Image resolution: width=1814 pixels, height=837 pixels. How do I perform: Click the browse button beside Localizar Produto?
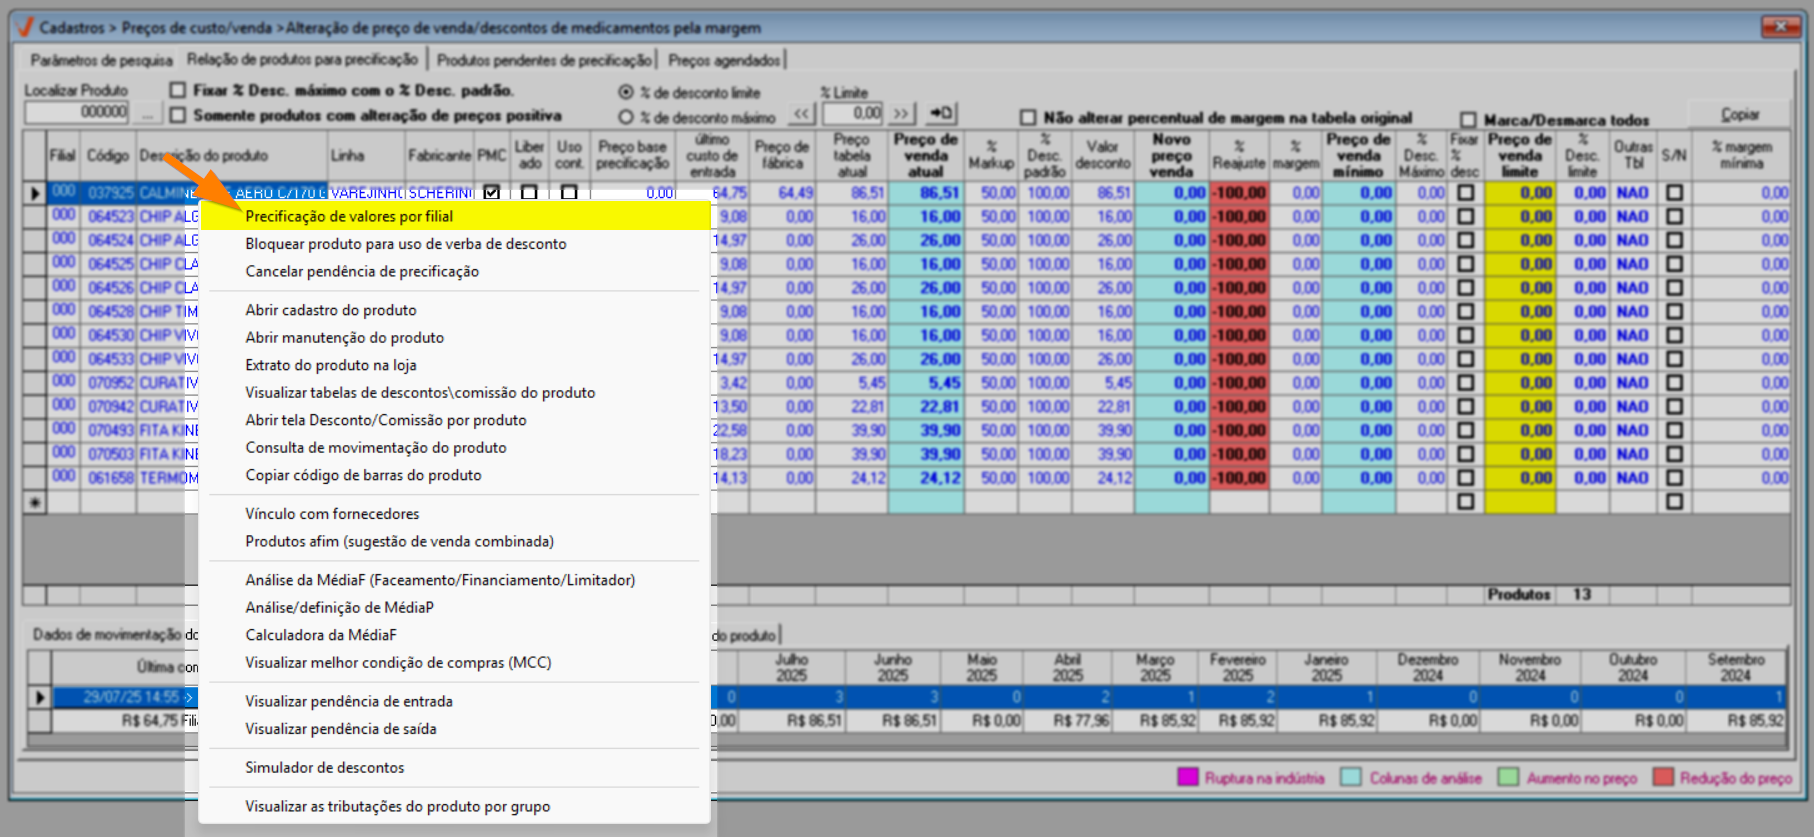[x=148, y=114]
